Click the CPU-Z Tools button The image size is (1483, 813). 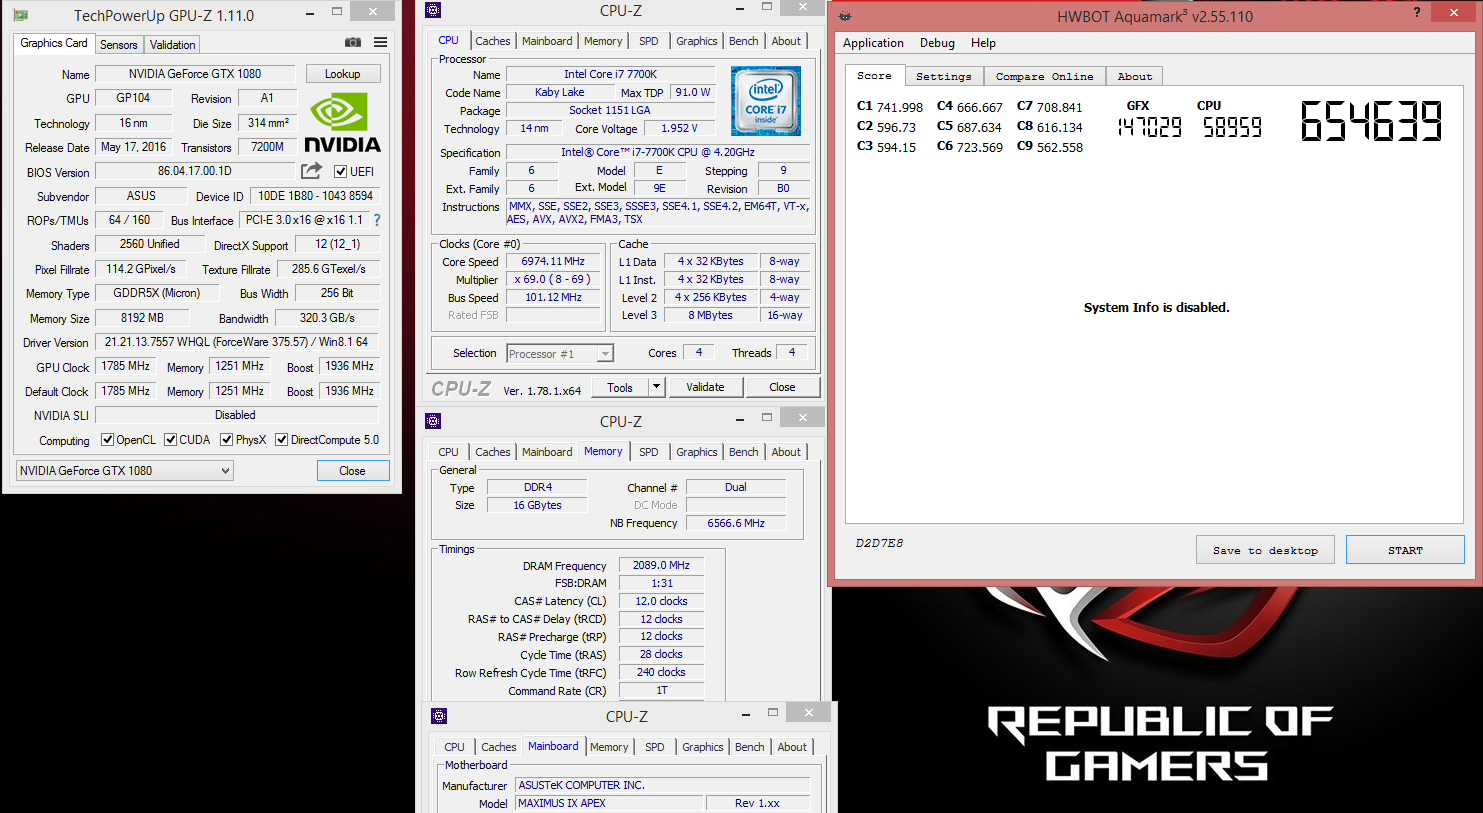(620, 387)
